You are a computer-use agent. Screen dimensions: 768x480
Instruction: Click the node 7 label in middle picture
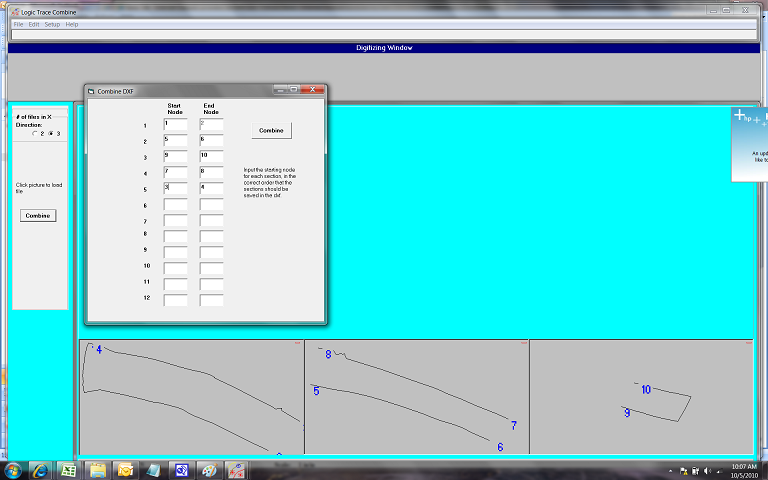[514, 426]
